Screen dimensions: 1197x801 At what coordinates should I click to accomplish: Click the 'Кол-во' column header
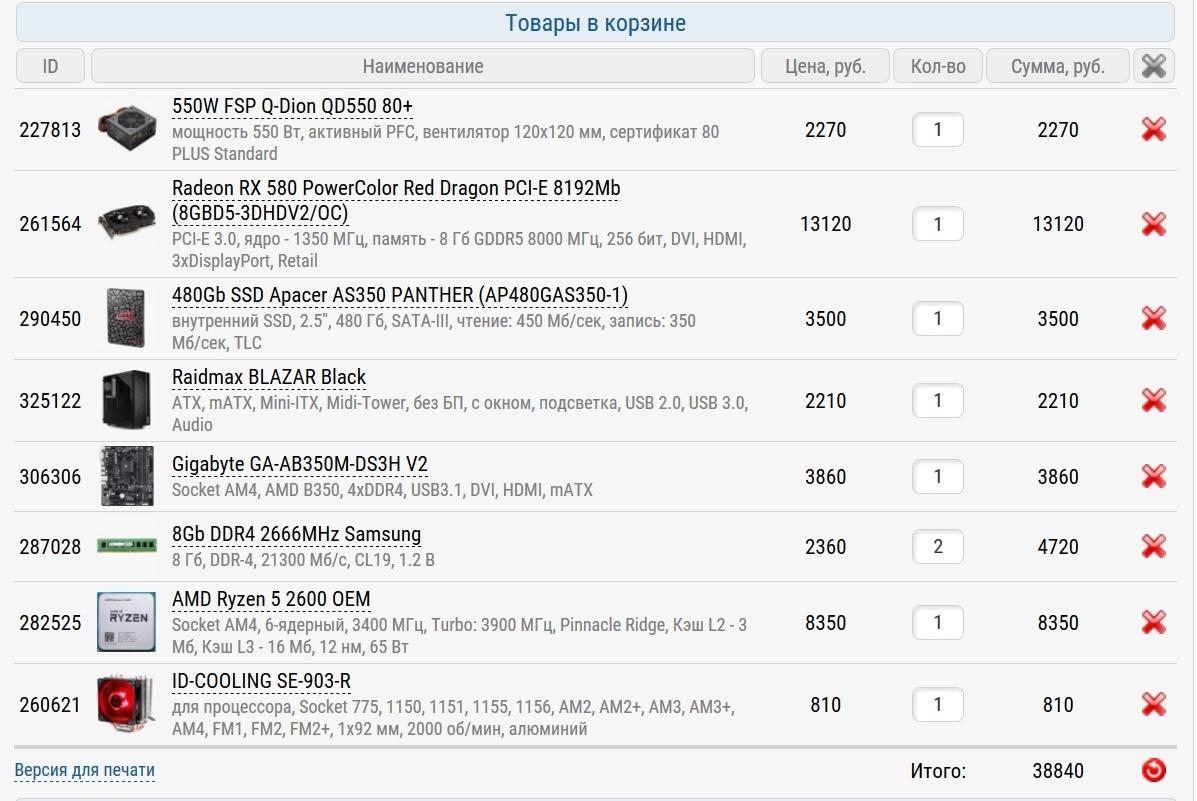point(938,66)
